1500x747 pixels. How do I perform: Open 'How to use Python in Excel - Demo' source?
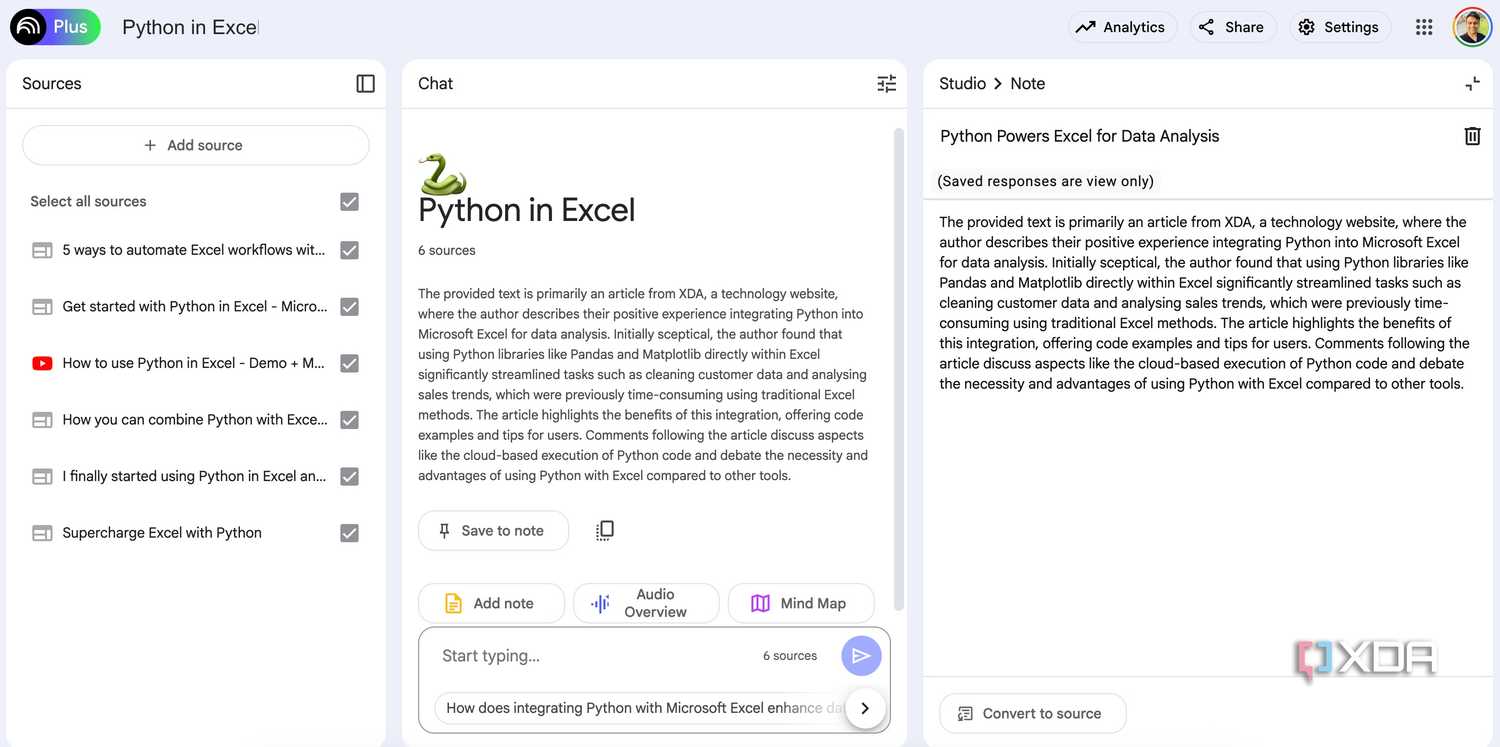(194, 364)
